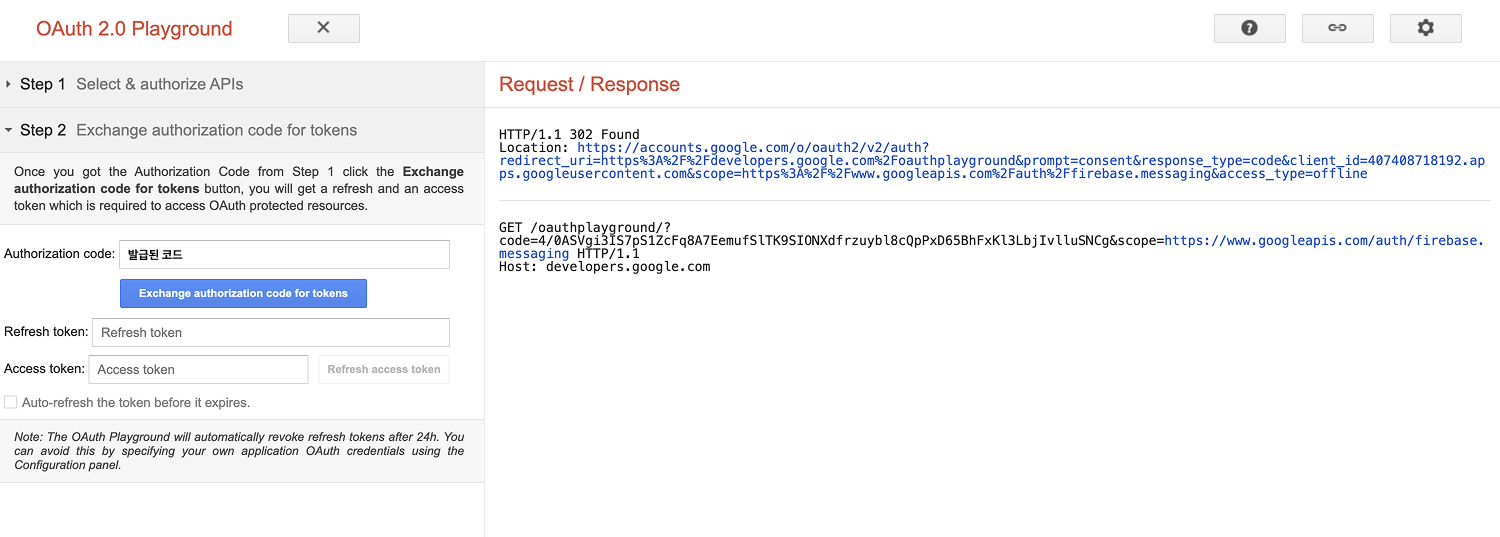Expand the Step 1 triangle arrow
The height and width of the screenshot is (537, 1500).
pos(8,84)
